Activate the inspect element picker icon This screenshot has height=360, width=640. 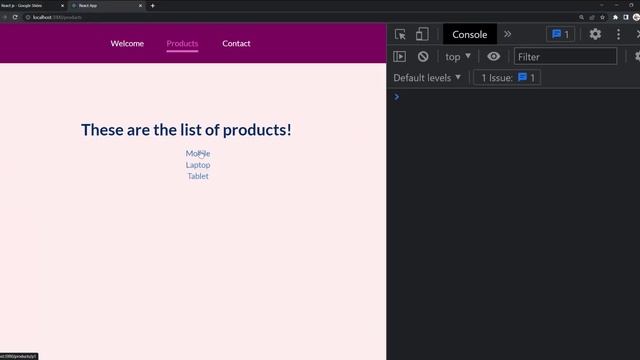coord(400,34)
